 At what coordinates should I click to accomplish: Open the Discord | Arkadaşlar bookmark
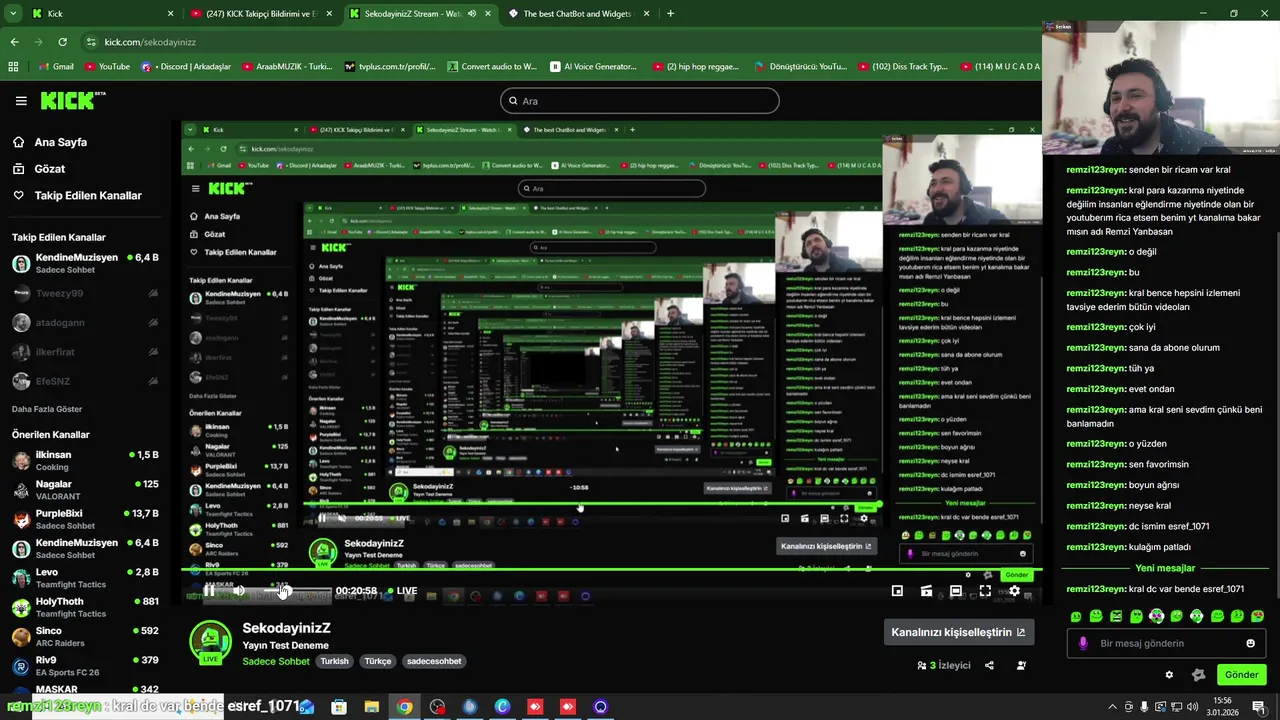click(x=186, y=67)
